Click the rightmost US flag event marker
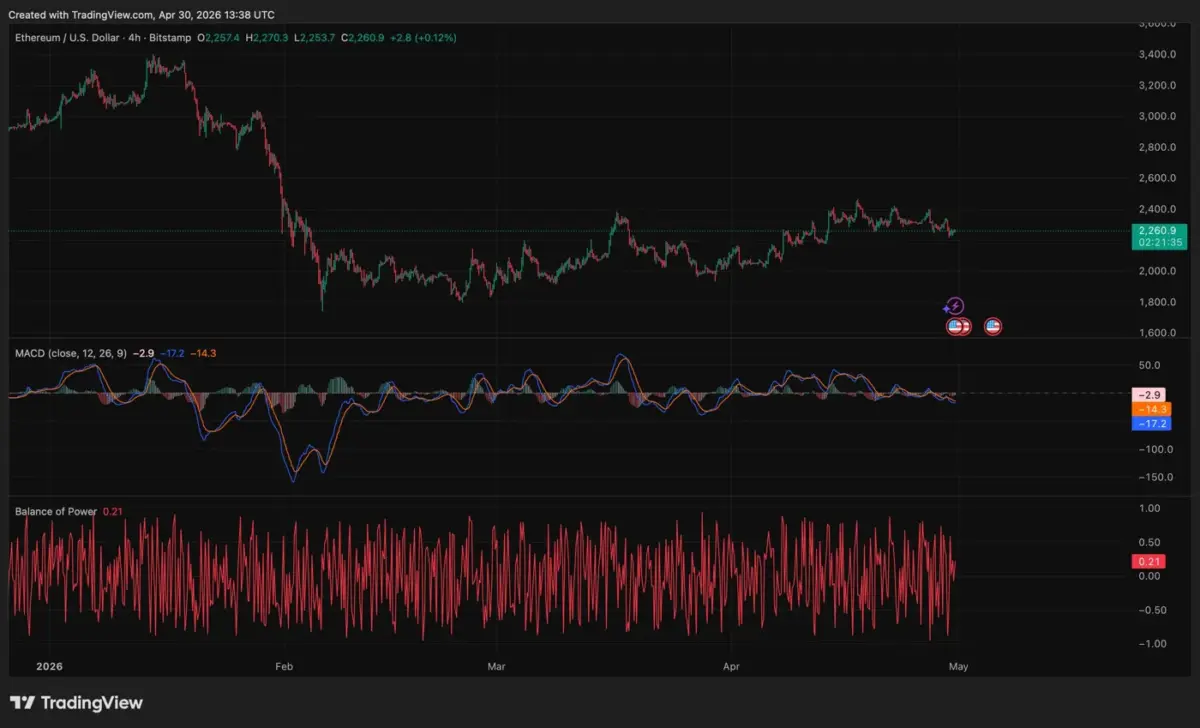Screen dimensions: 1200x728 coord(993,326)
